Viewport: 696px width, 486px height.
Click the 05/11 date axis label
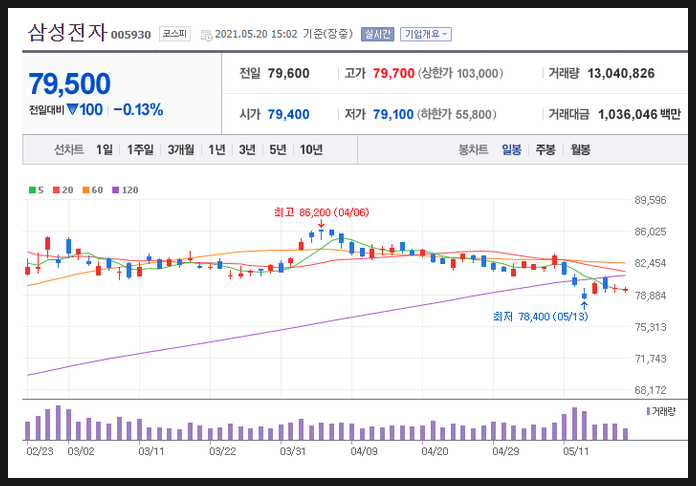click(x=576, y=451)
